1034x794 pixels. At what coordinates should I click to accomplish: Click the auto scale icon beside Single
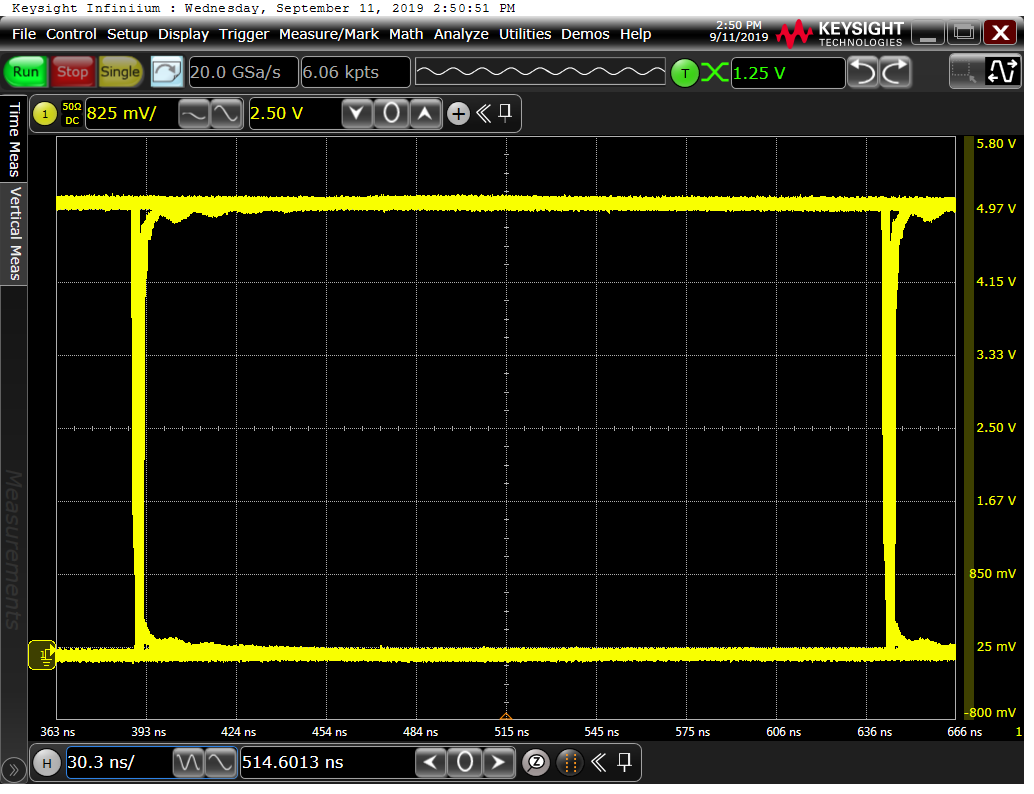coord(166,72)
